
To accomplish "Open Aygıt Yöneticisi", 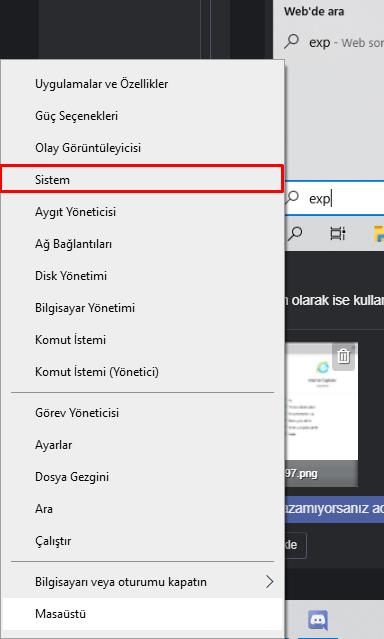I will click(x=142, y=212).
